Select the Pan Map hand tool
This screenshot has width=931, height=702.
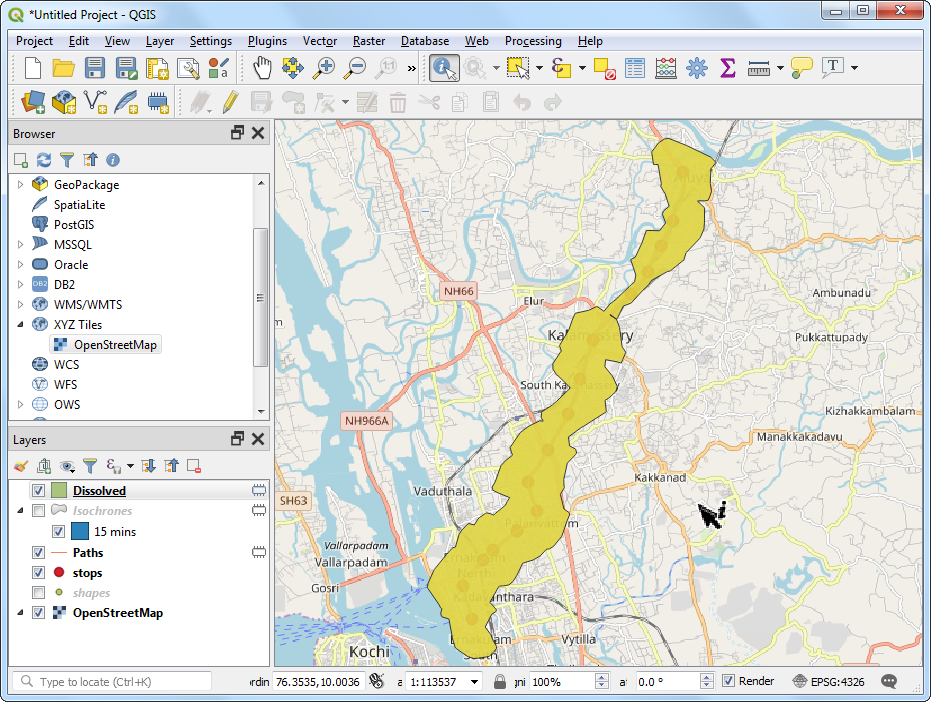click(x=262, y=68)
